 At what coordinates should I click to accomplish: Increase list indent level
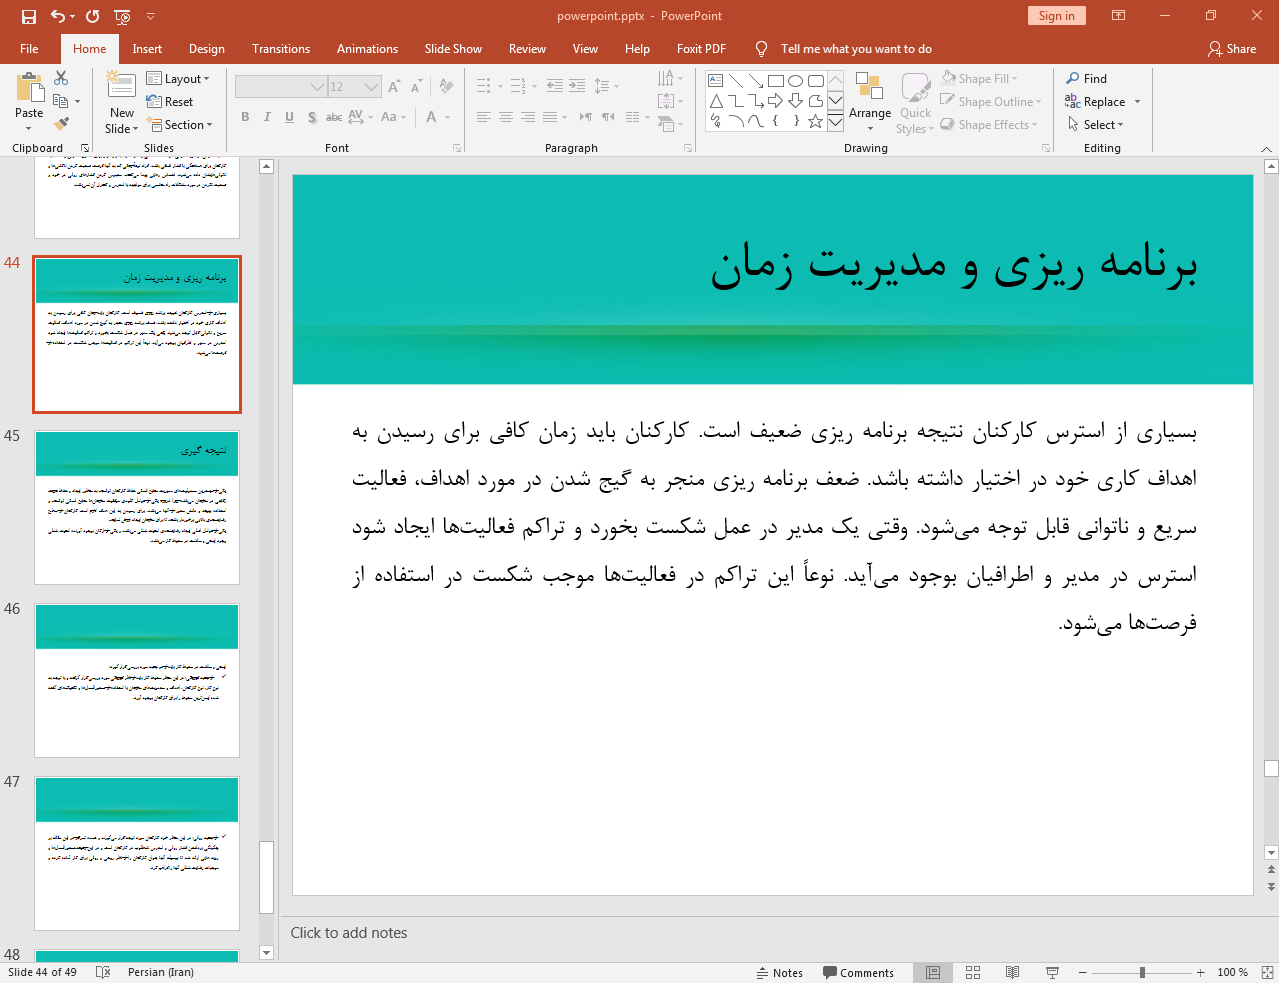(x=577, y=87)
